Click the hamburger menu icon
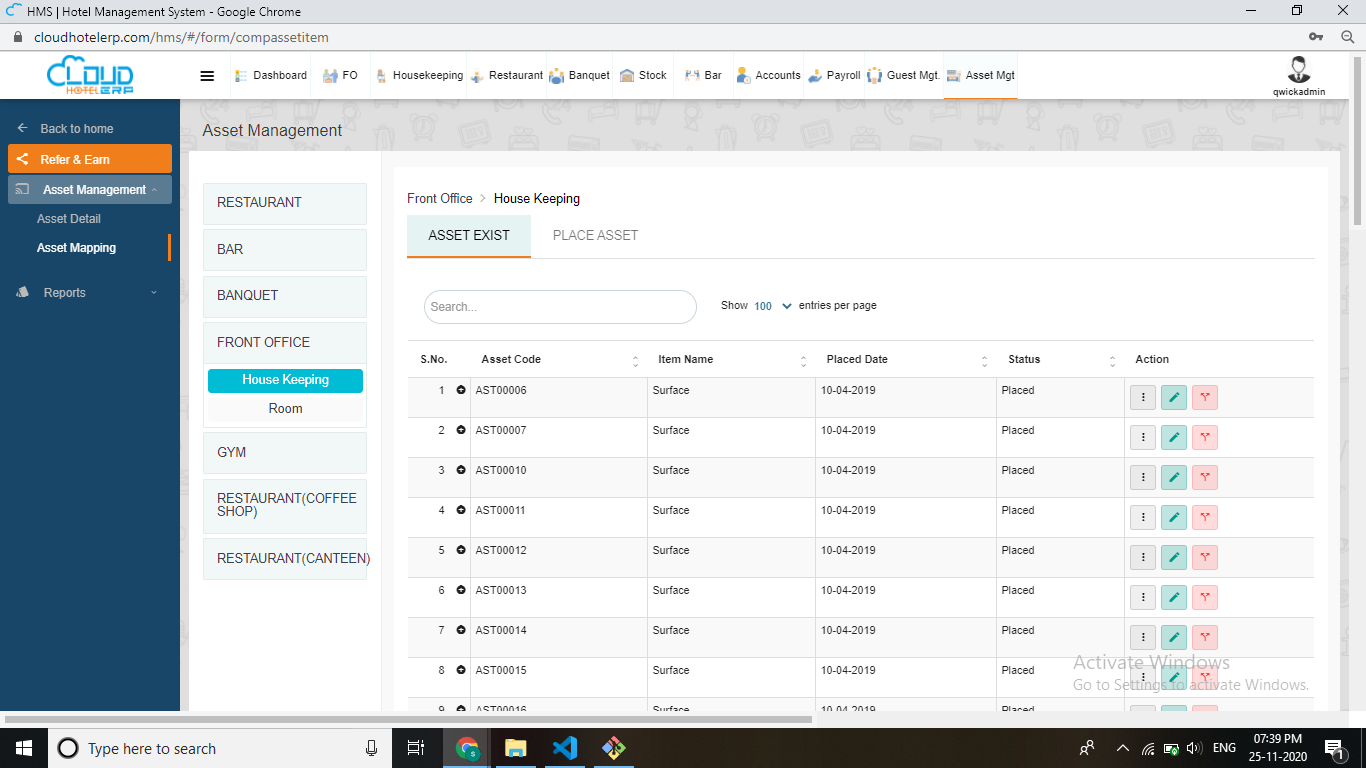The width and height of the screenshot is (1366, 768). (207, 76)
